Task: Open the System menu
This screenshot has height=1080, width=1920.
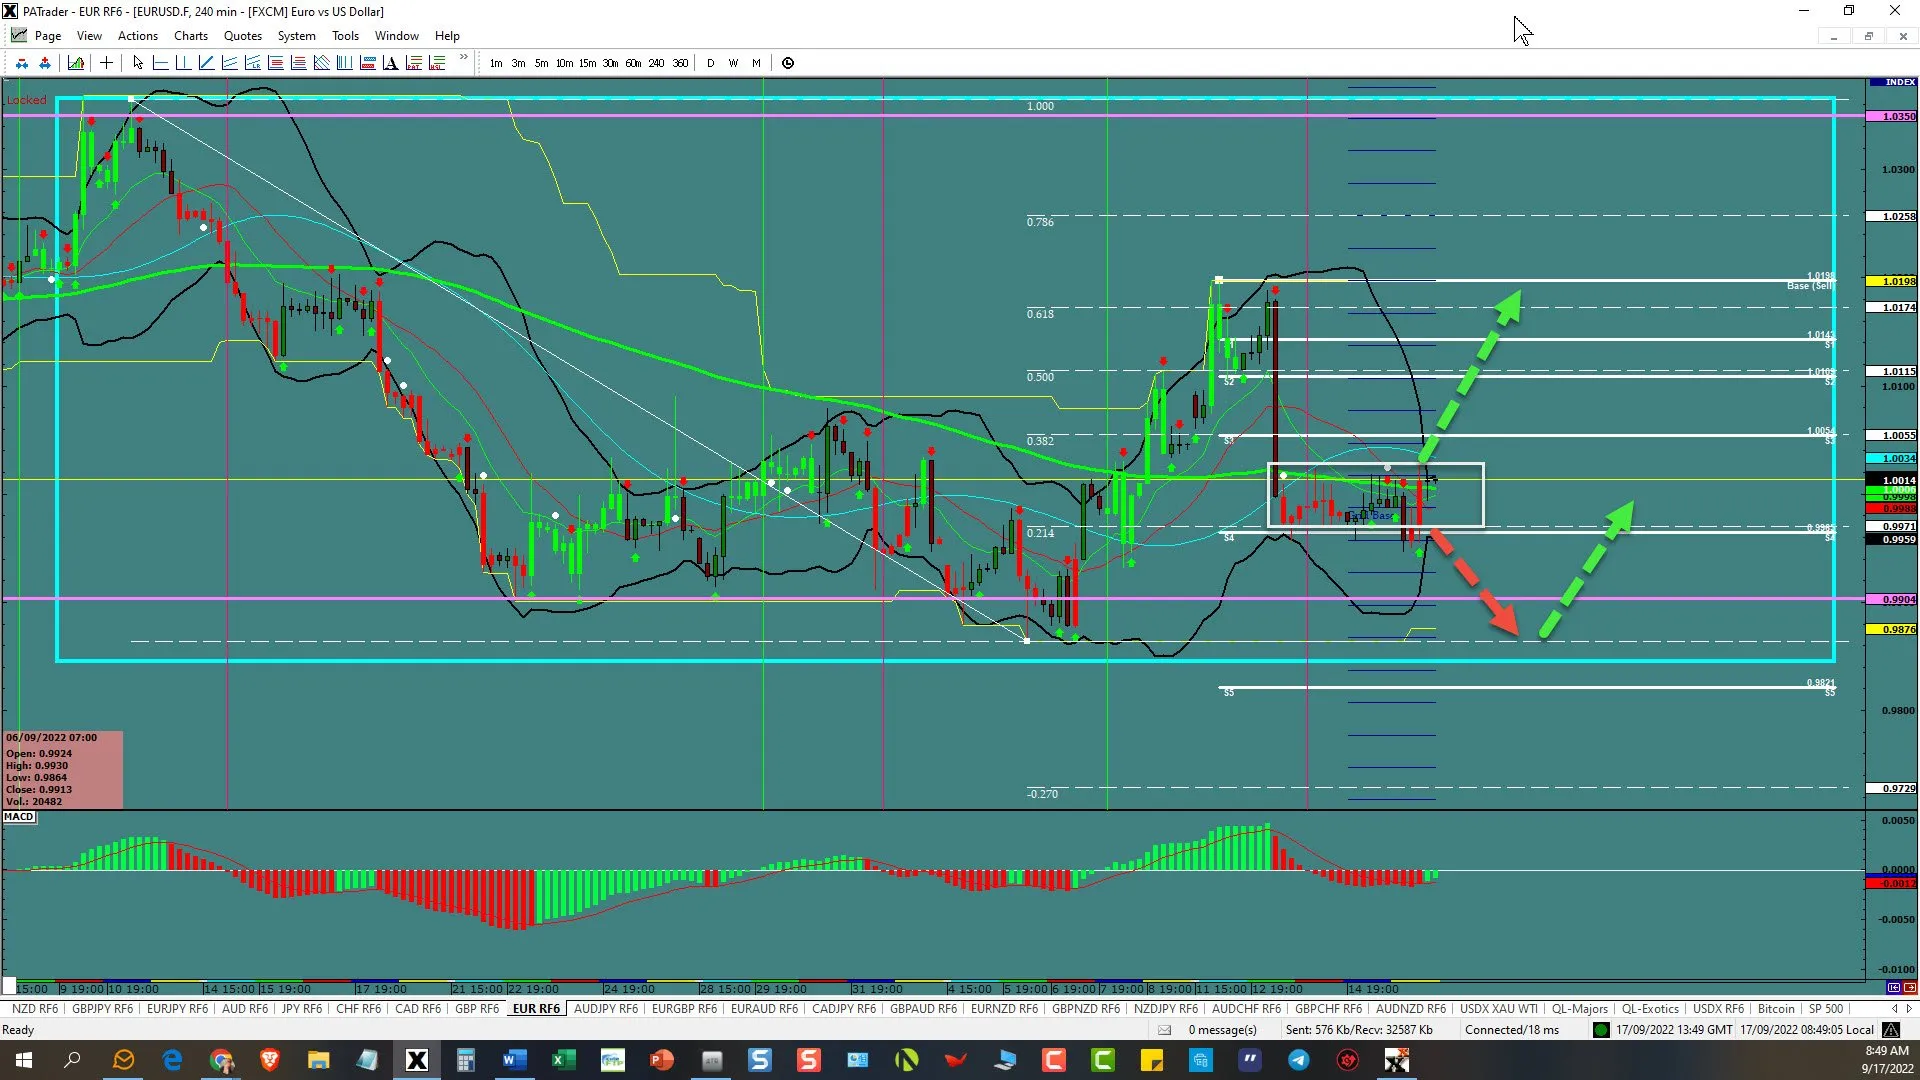Action: click(297, 36)
